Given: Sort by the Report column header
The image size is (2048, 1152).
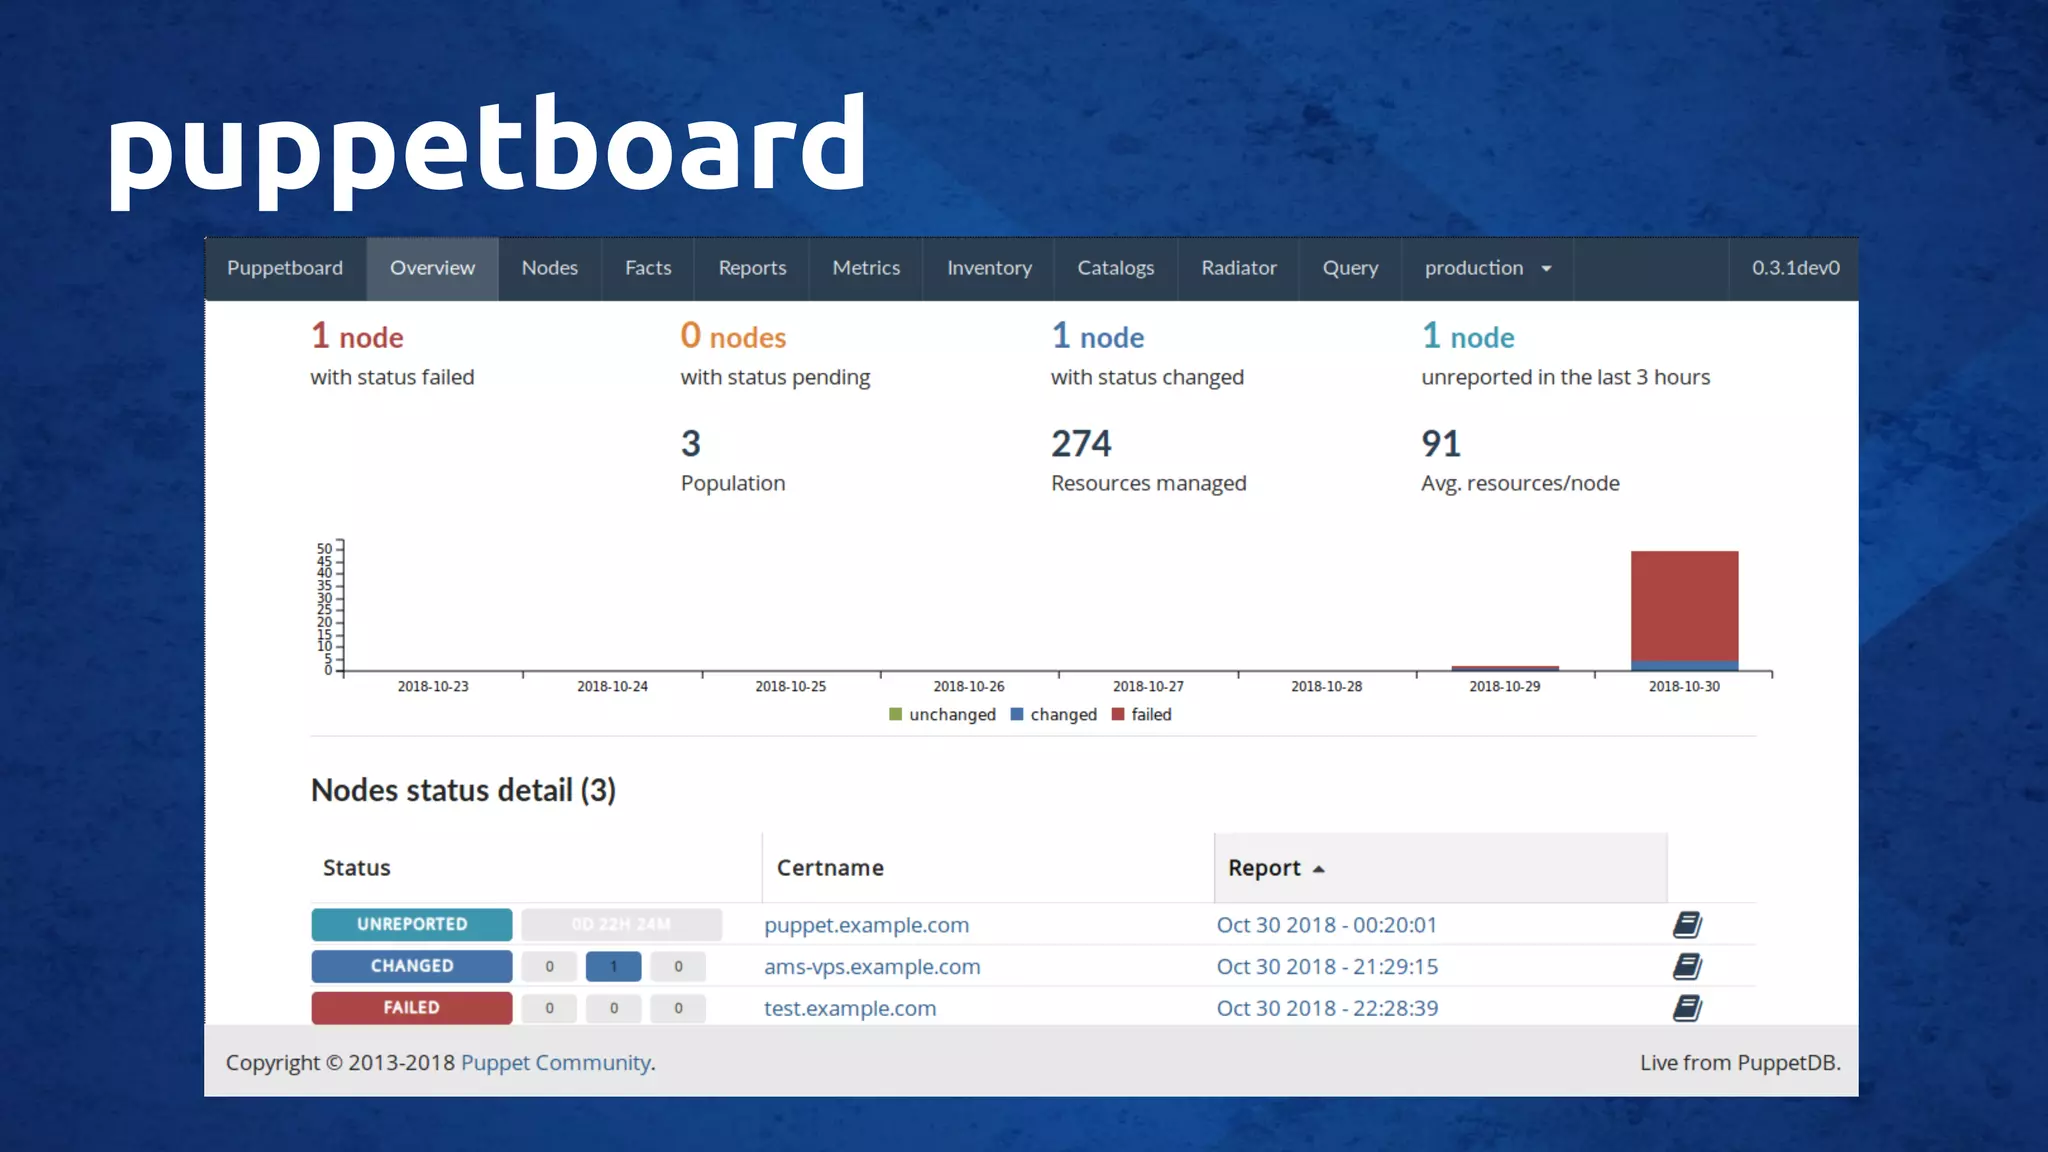Looking at the screenshot, I should pos(1441,868).
